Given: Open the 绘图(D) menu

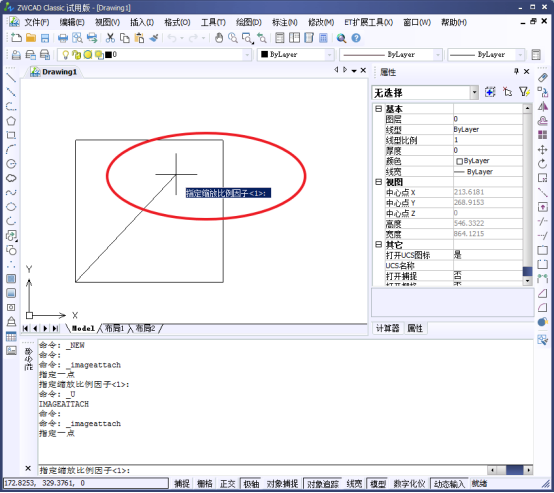Looking at the screenshot, I should point(249,22).
